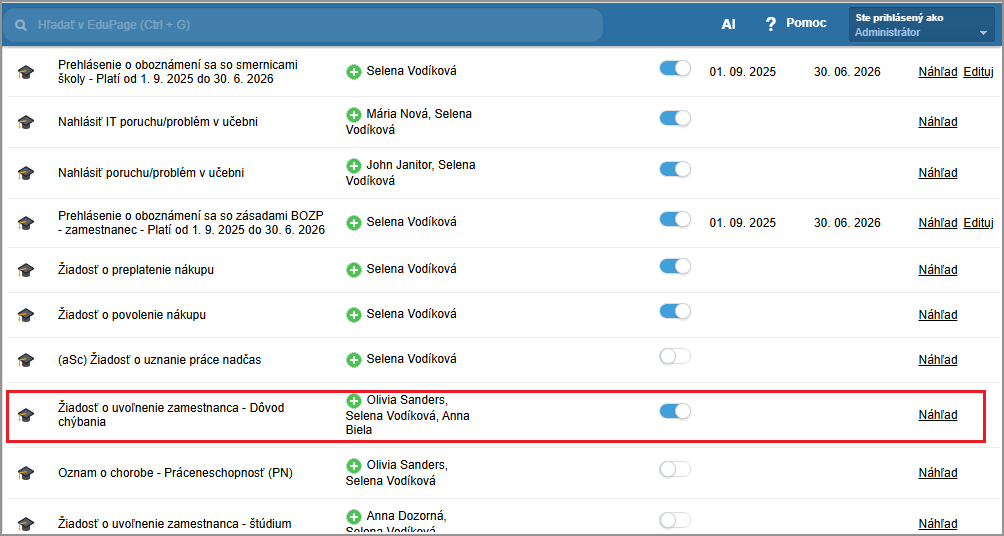
Task: Open the Administrátor account dropdown
Action: tap(921, 25)
